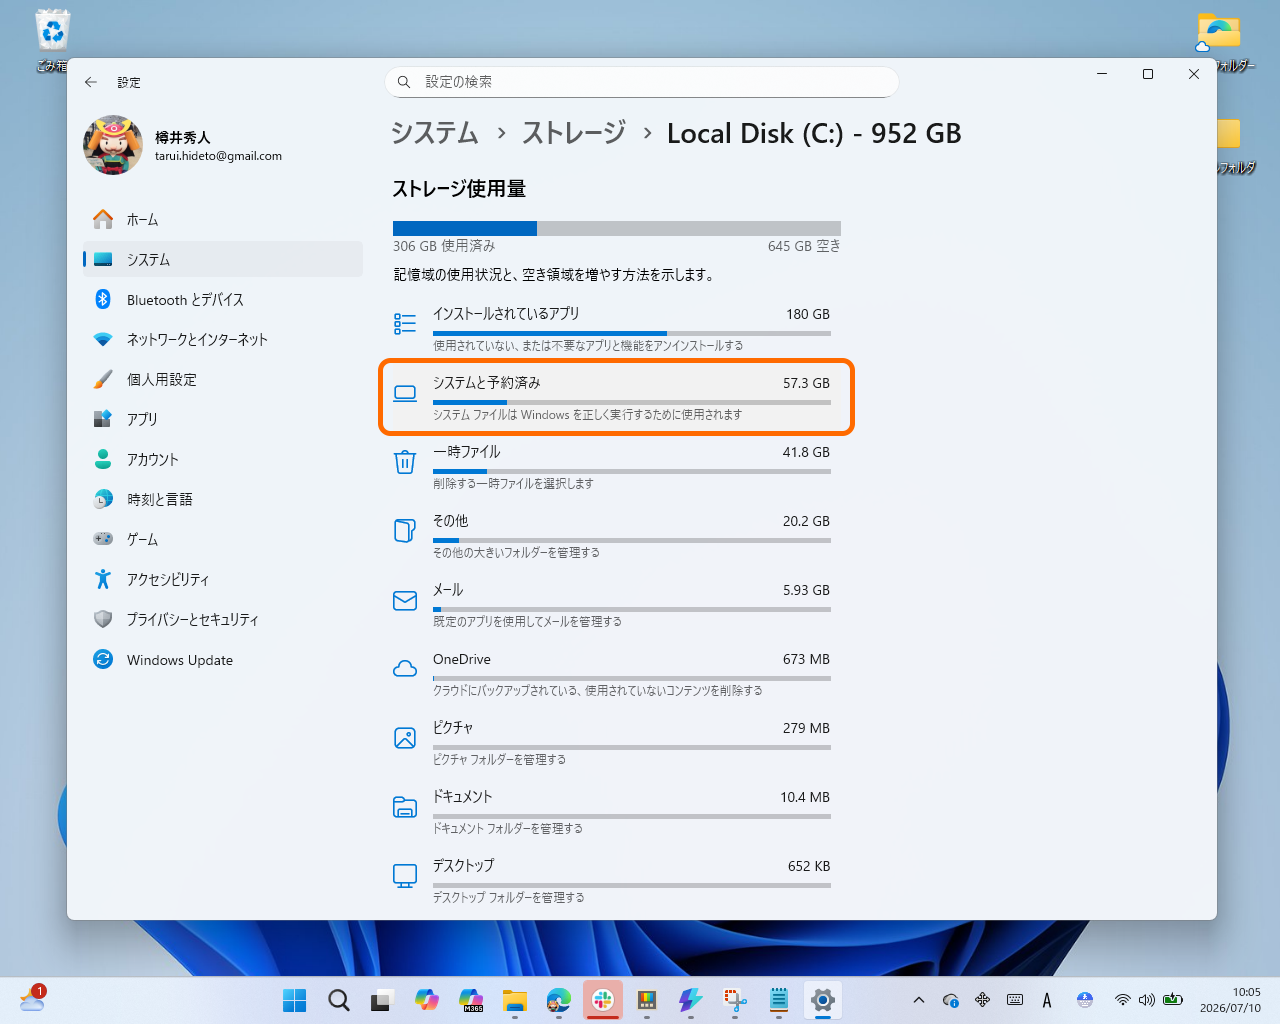The height and width of the screenshot is (1024, 1280).
Task: Open Microsoft 365 Copilot taskbar icon
Action: point(471,1000)
